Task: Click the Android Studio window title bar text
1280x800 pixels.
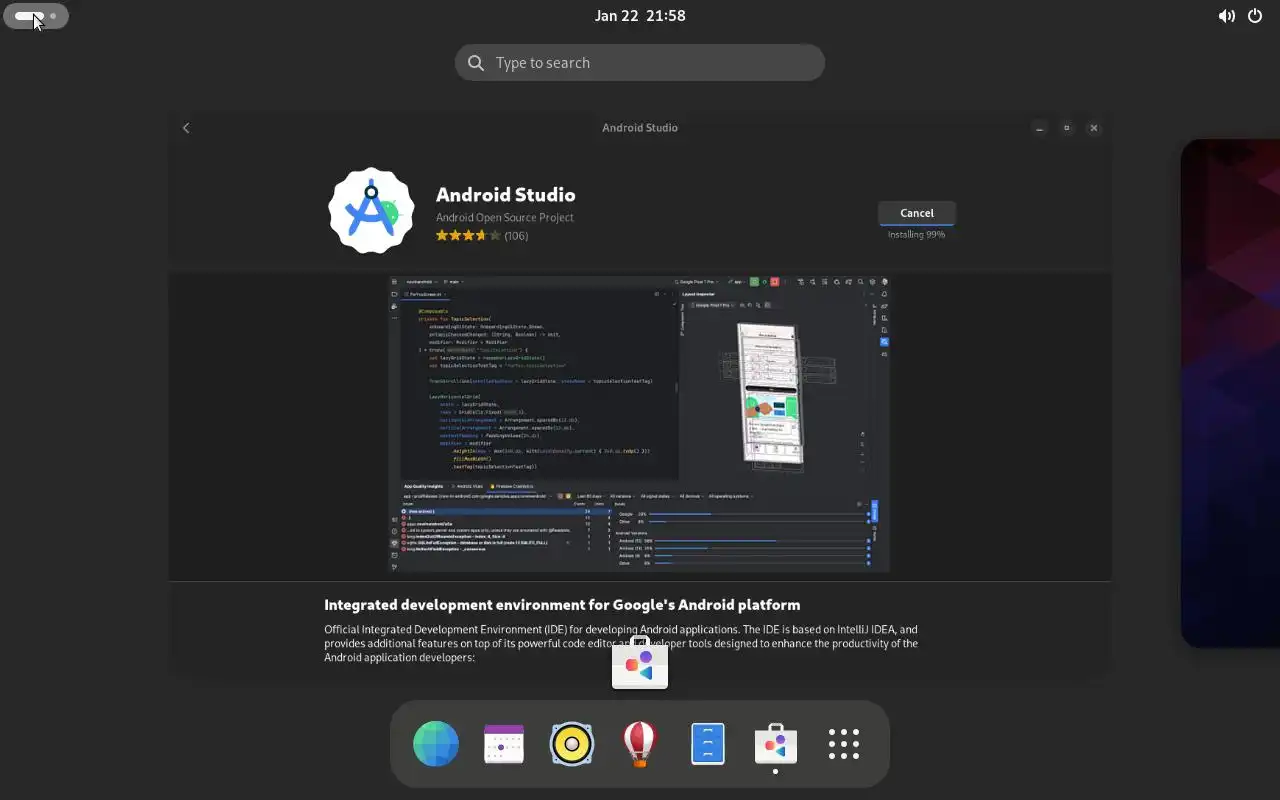Action: coord(640,128)
